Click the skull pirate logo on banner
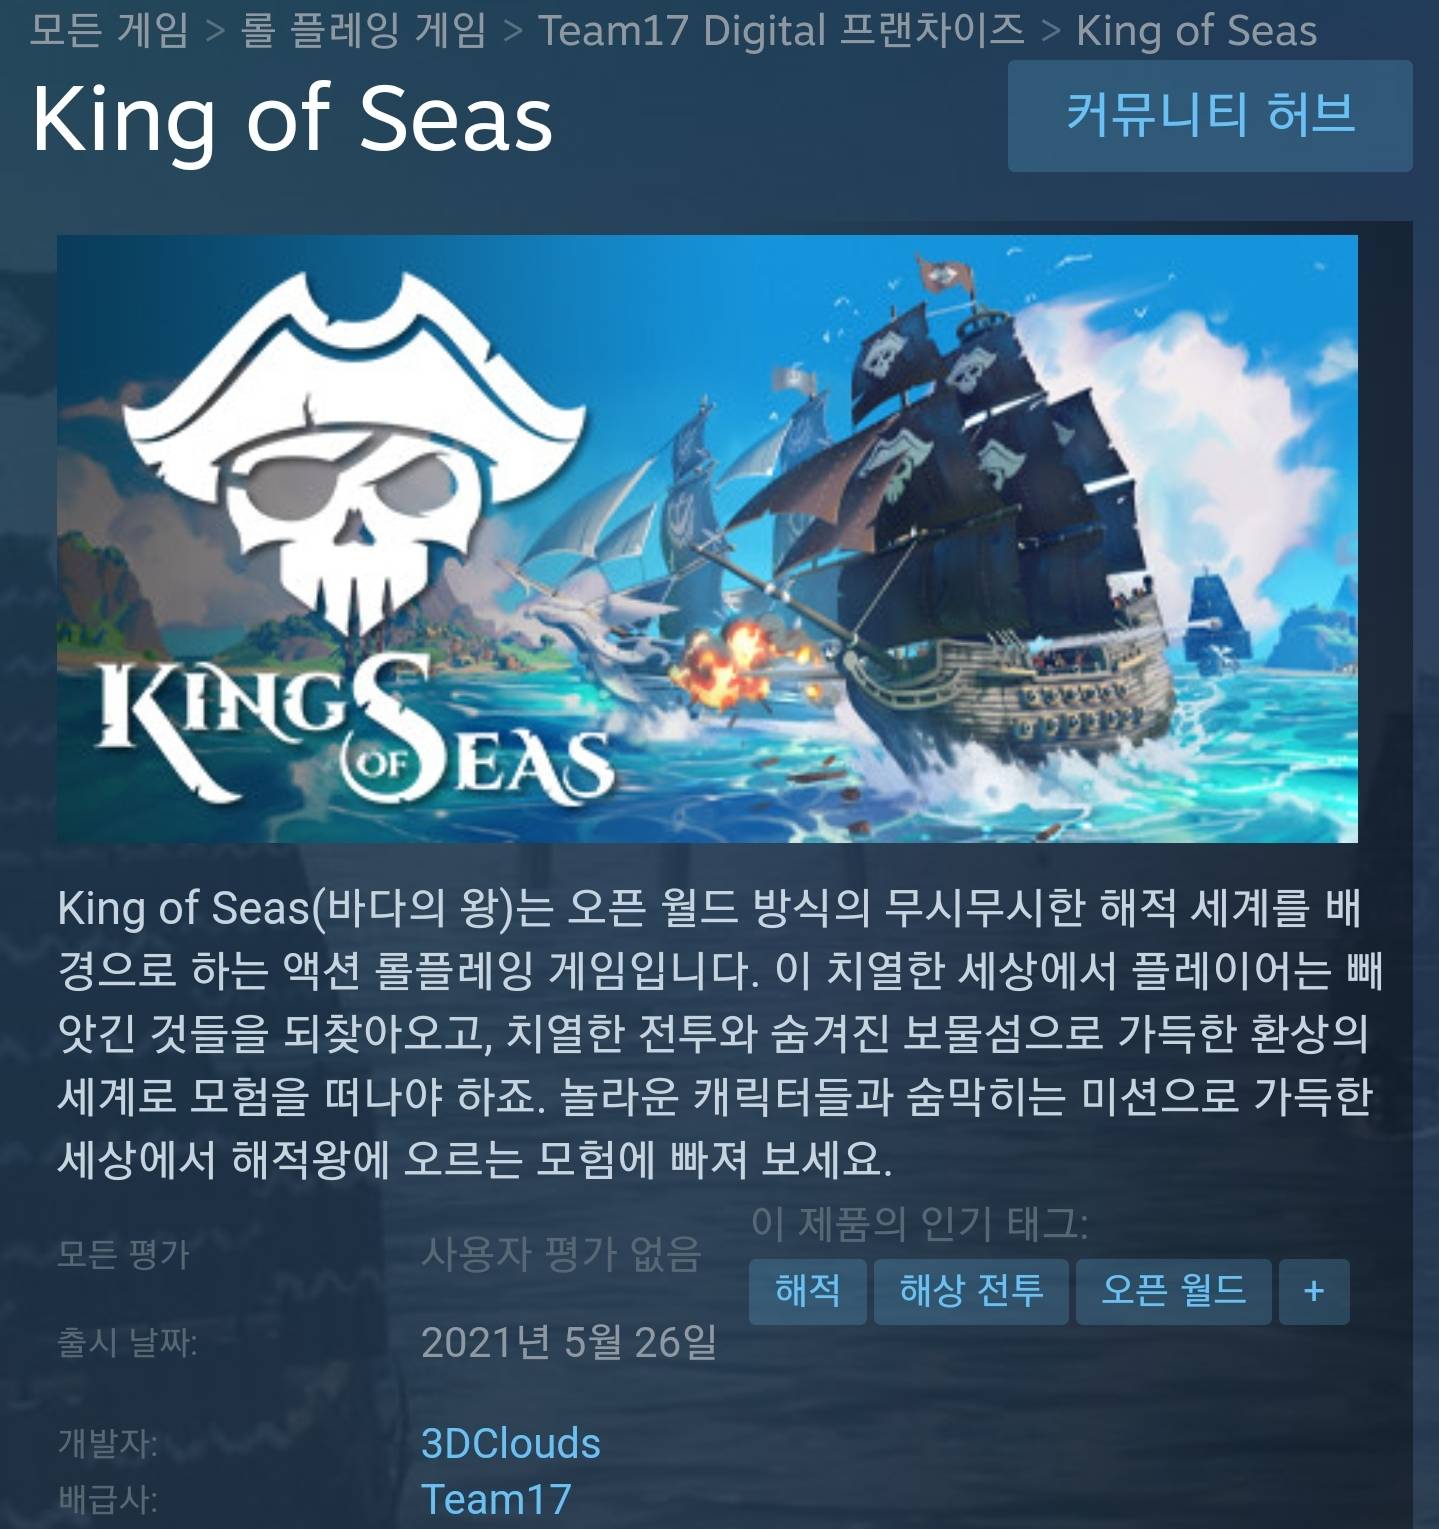The image size is (1439, 1529). [x=355, y=455]
